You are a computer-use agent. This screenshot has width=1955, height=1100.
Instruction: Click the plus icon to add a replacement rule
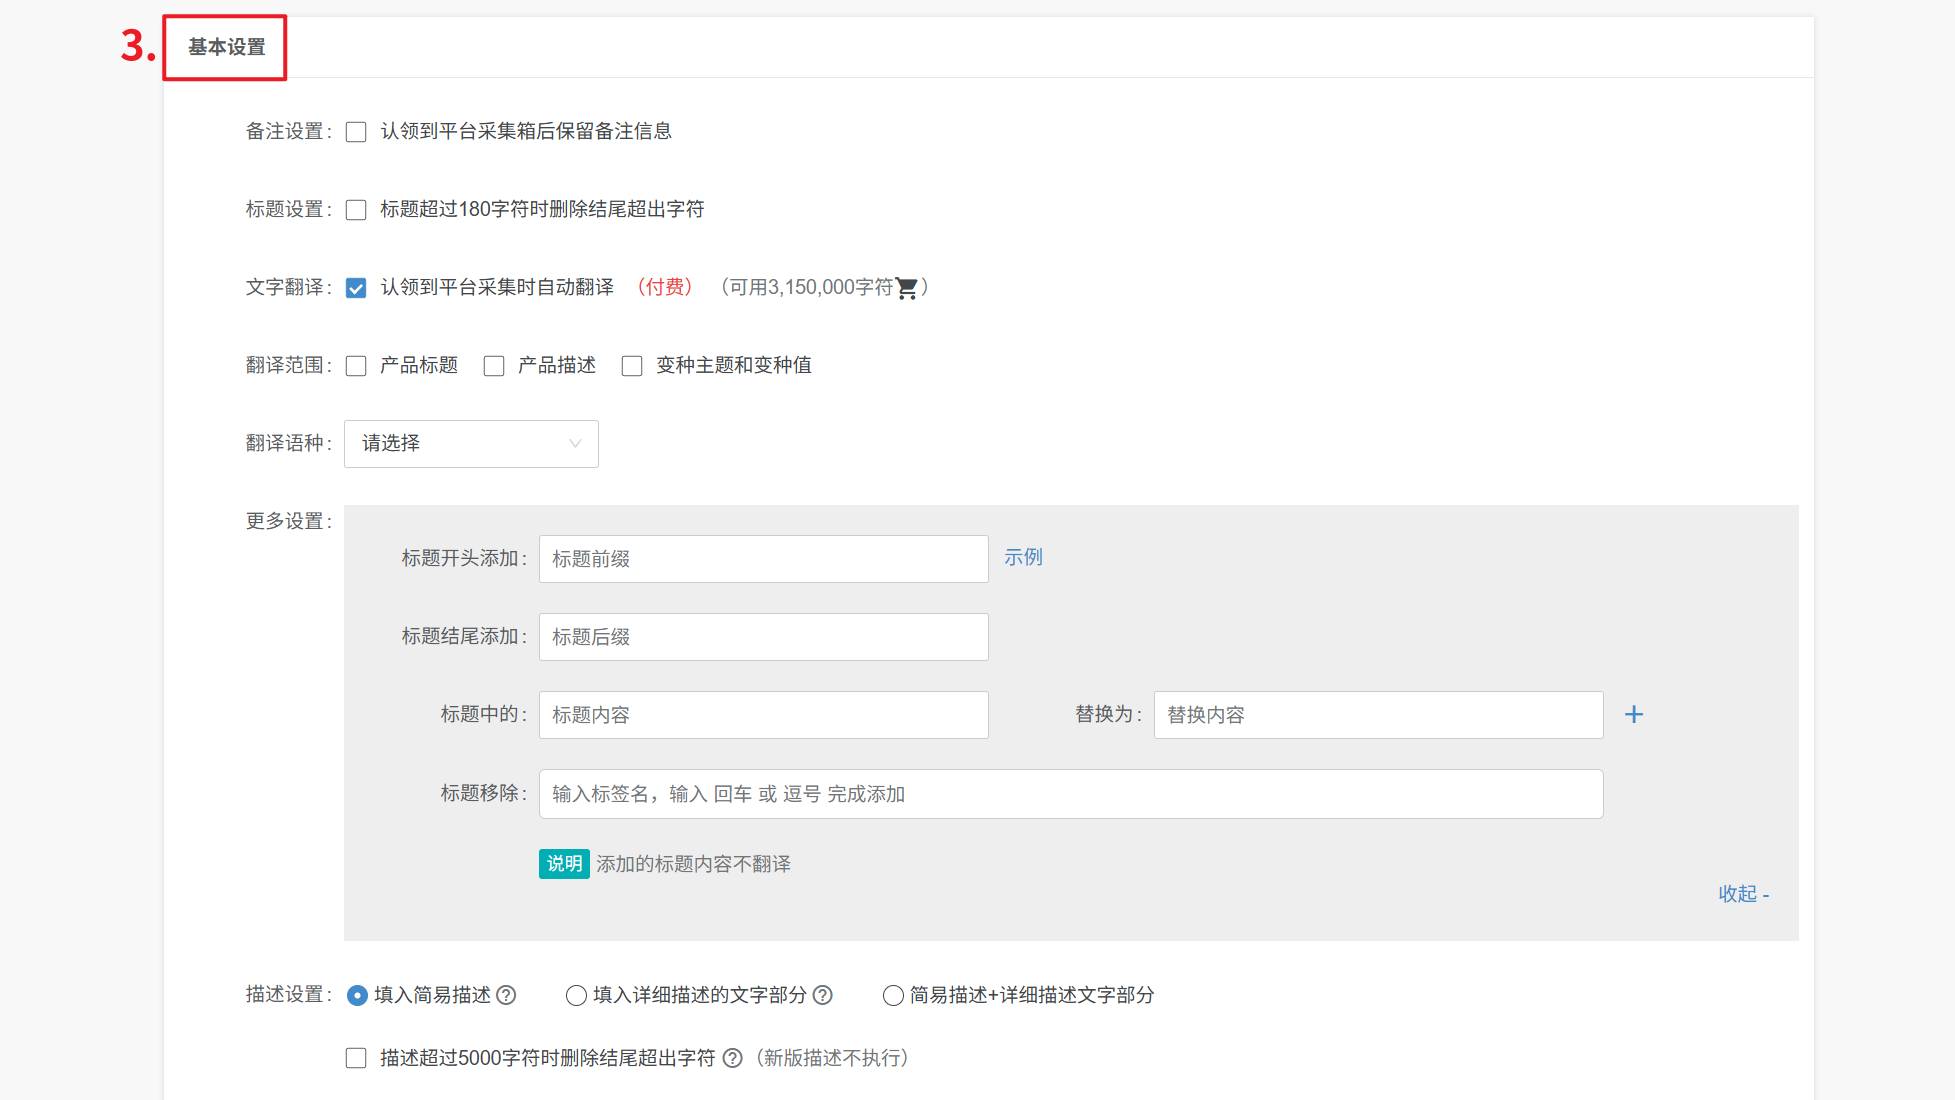click(x=1633, y=714)
